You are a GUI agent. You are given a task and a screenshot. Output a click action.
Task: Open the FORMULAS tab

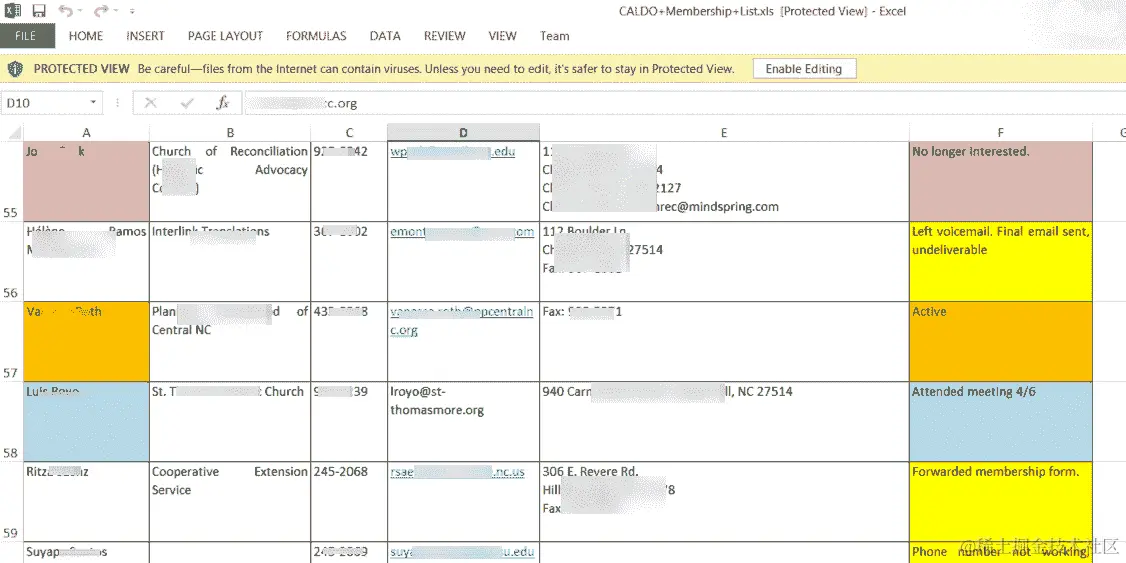(x=316, y=36)
